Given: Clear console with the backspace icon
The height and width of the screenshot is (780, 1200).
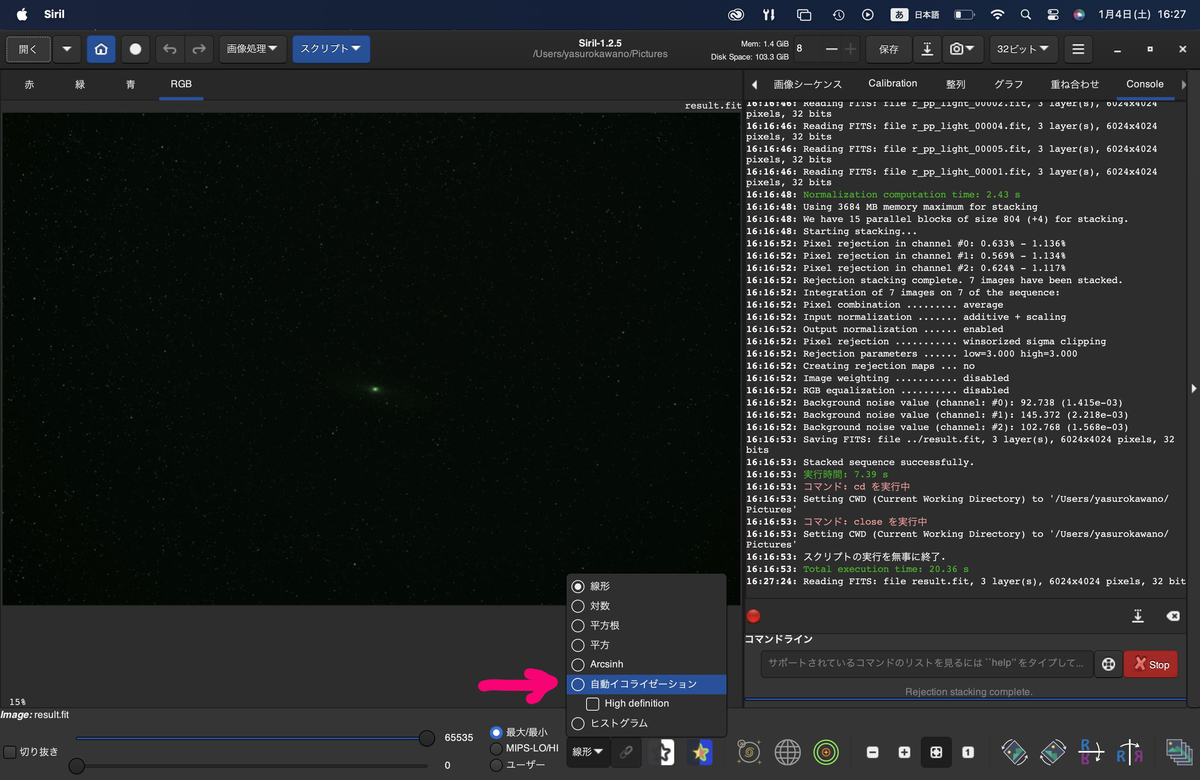Looking at the screenshot, I should tap(1173, 617).
